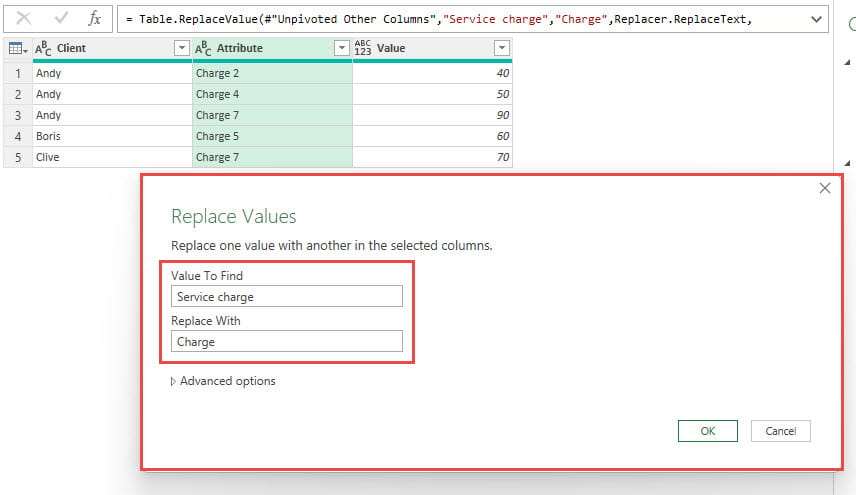
Task: Click the fx function icon
Action: click(94, 19)
